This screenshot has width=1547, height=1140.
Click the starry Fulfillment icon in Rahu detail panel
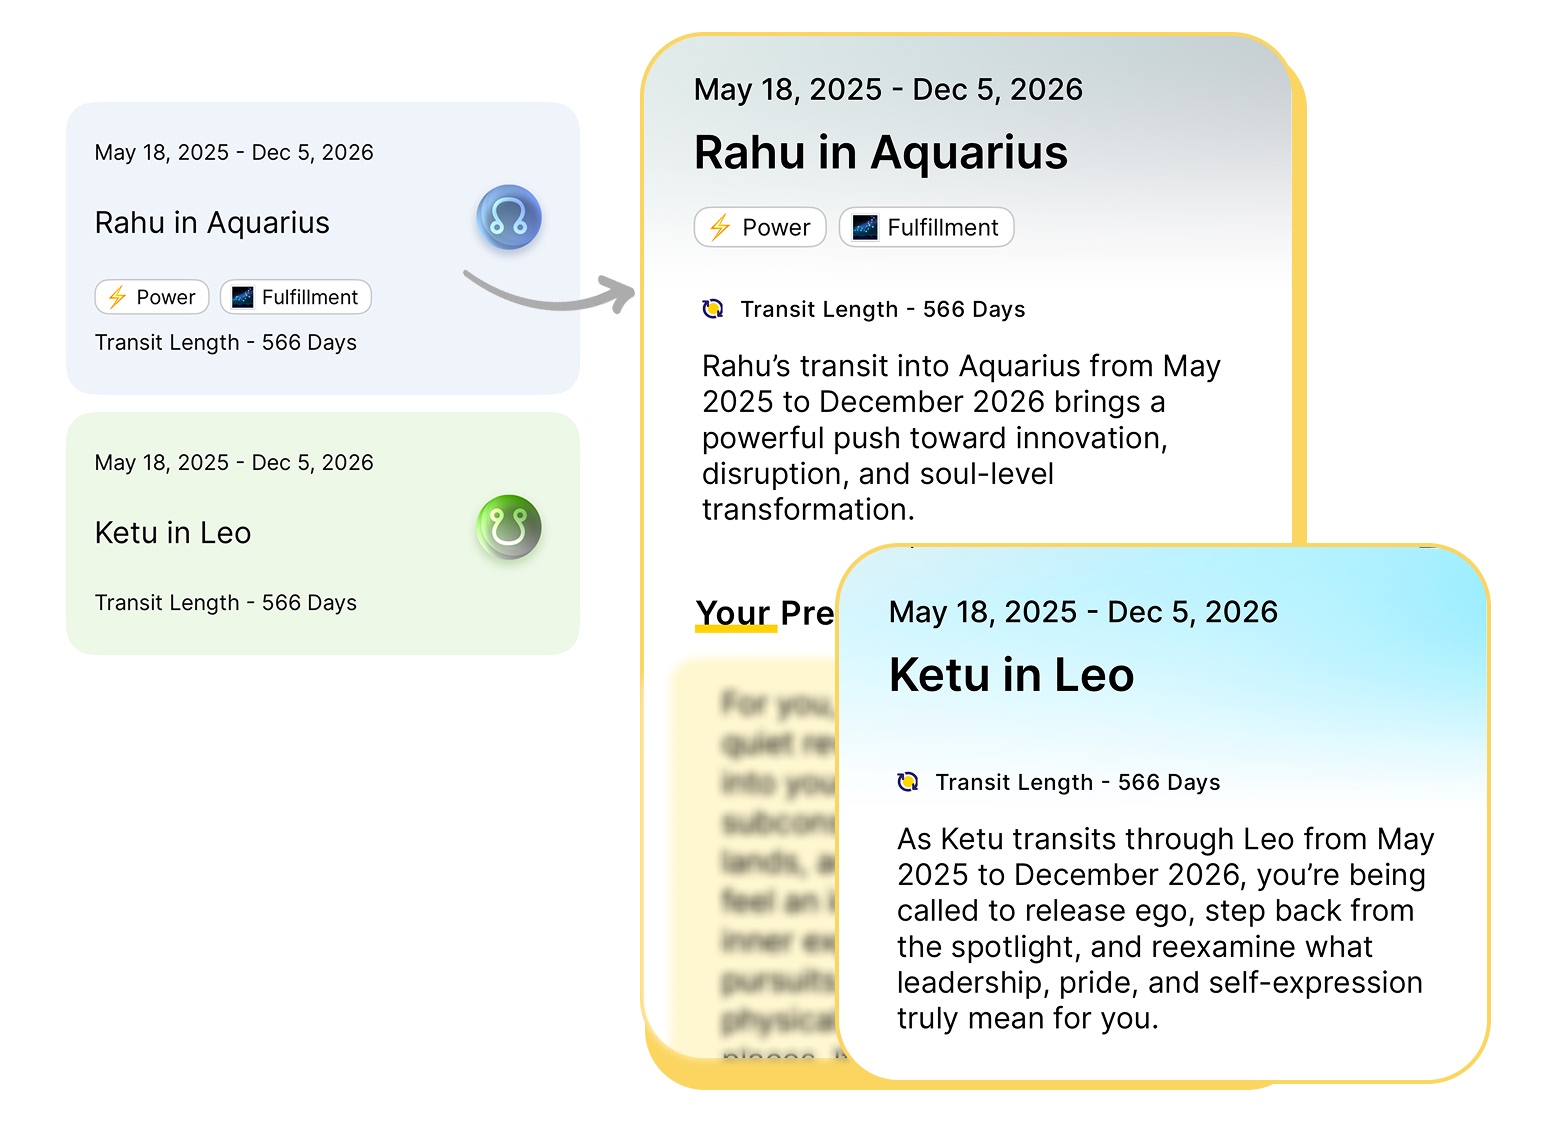click(x=865, y=227)
